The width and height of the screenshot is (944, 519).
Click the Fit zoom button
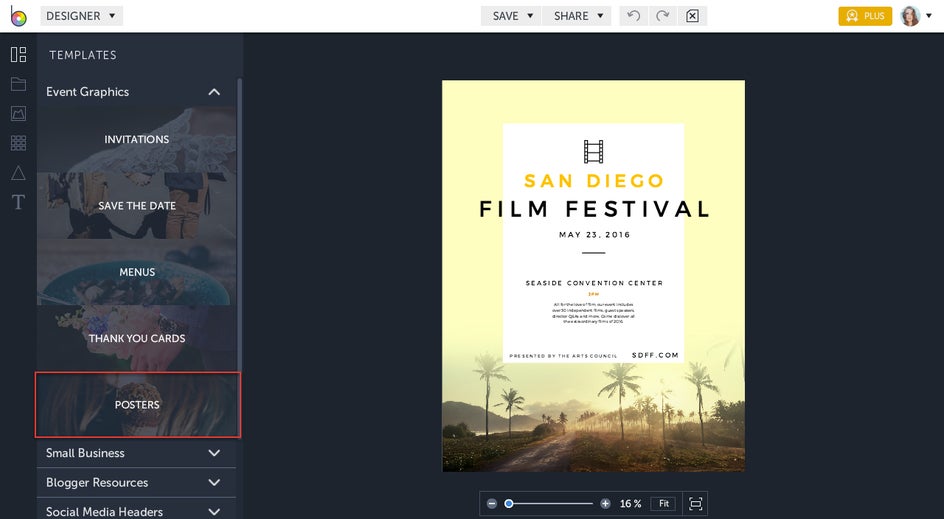663,503
